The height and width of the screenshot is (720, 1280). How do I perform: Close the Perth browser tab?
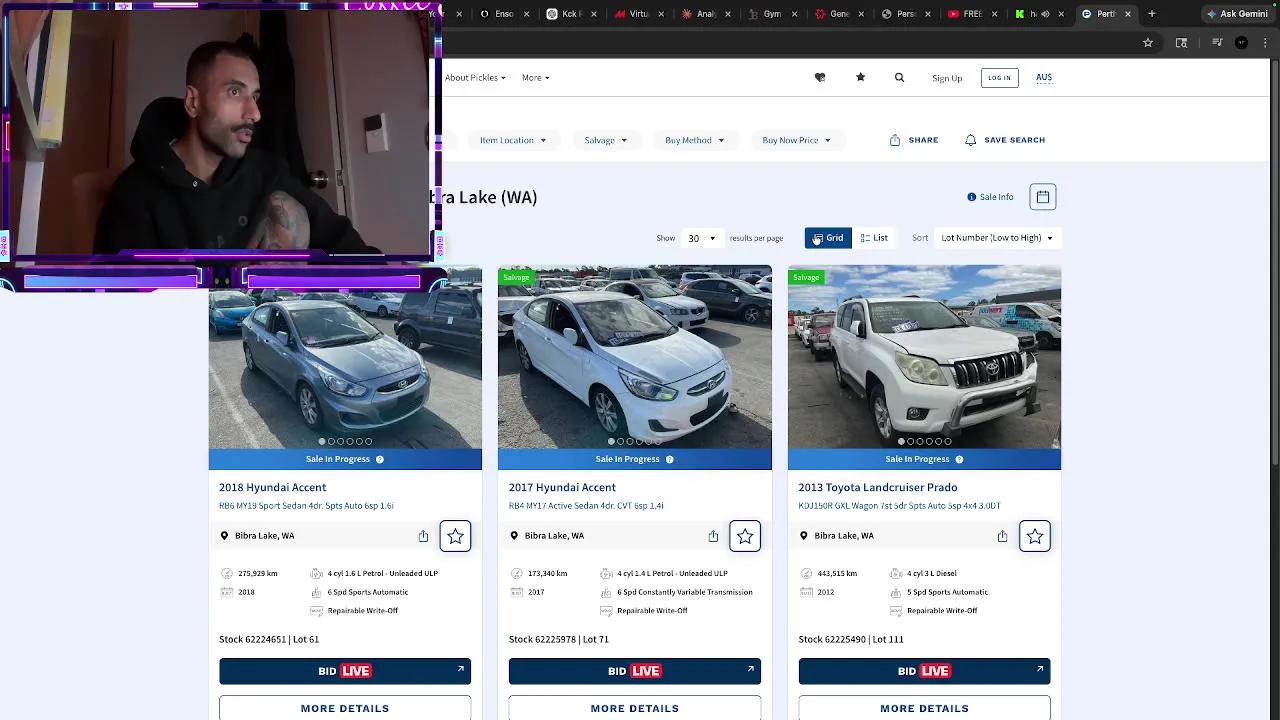1128,14
